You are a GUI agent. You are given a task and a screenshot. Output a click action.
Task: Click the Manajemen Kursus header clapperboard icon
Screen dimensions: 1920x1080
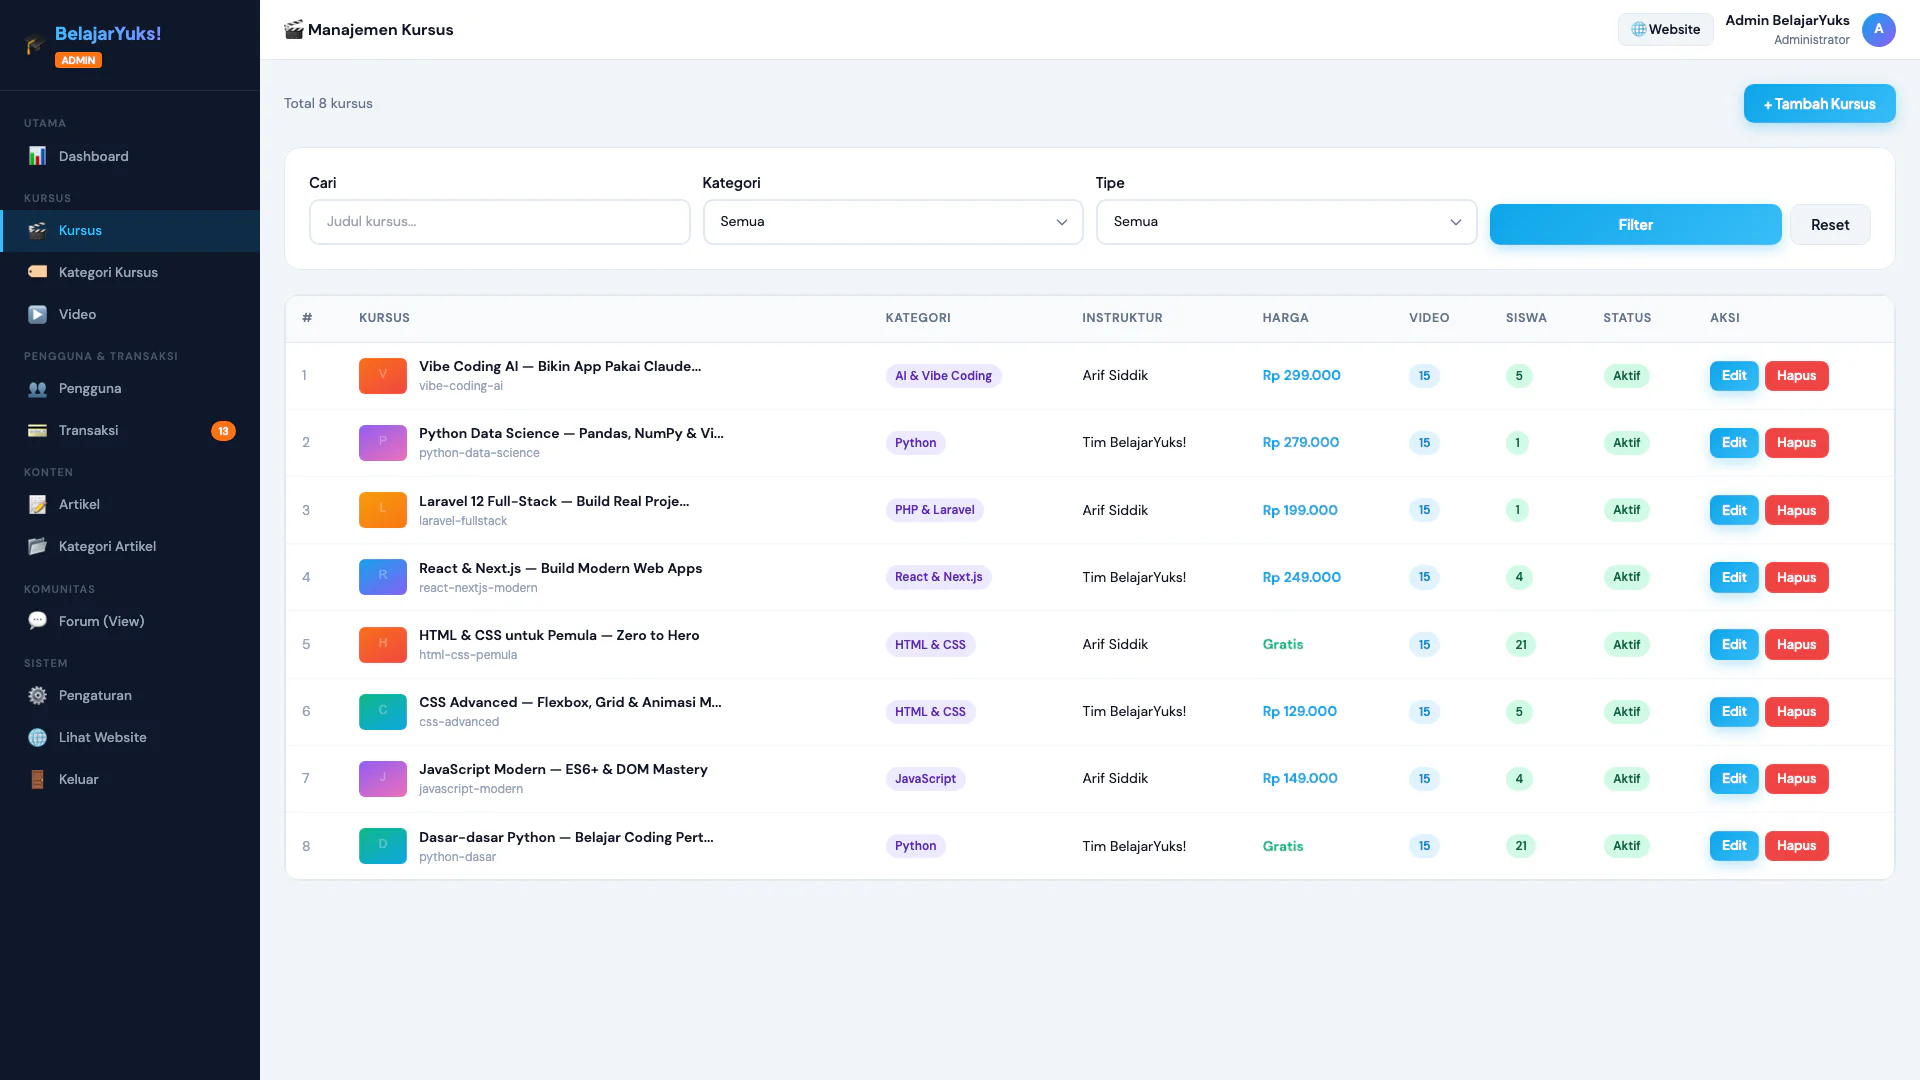[293, 30]
